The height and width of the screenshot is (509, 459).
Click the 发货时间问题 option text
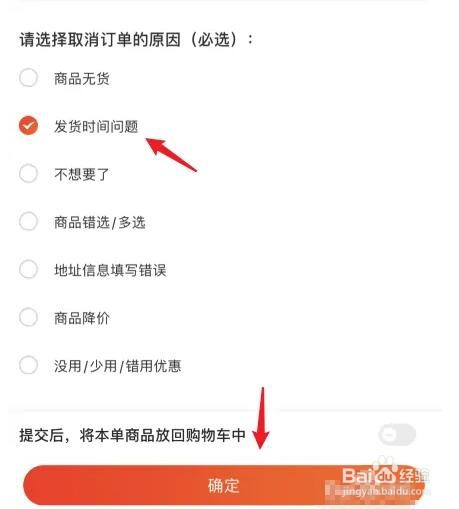click(96, 127)
